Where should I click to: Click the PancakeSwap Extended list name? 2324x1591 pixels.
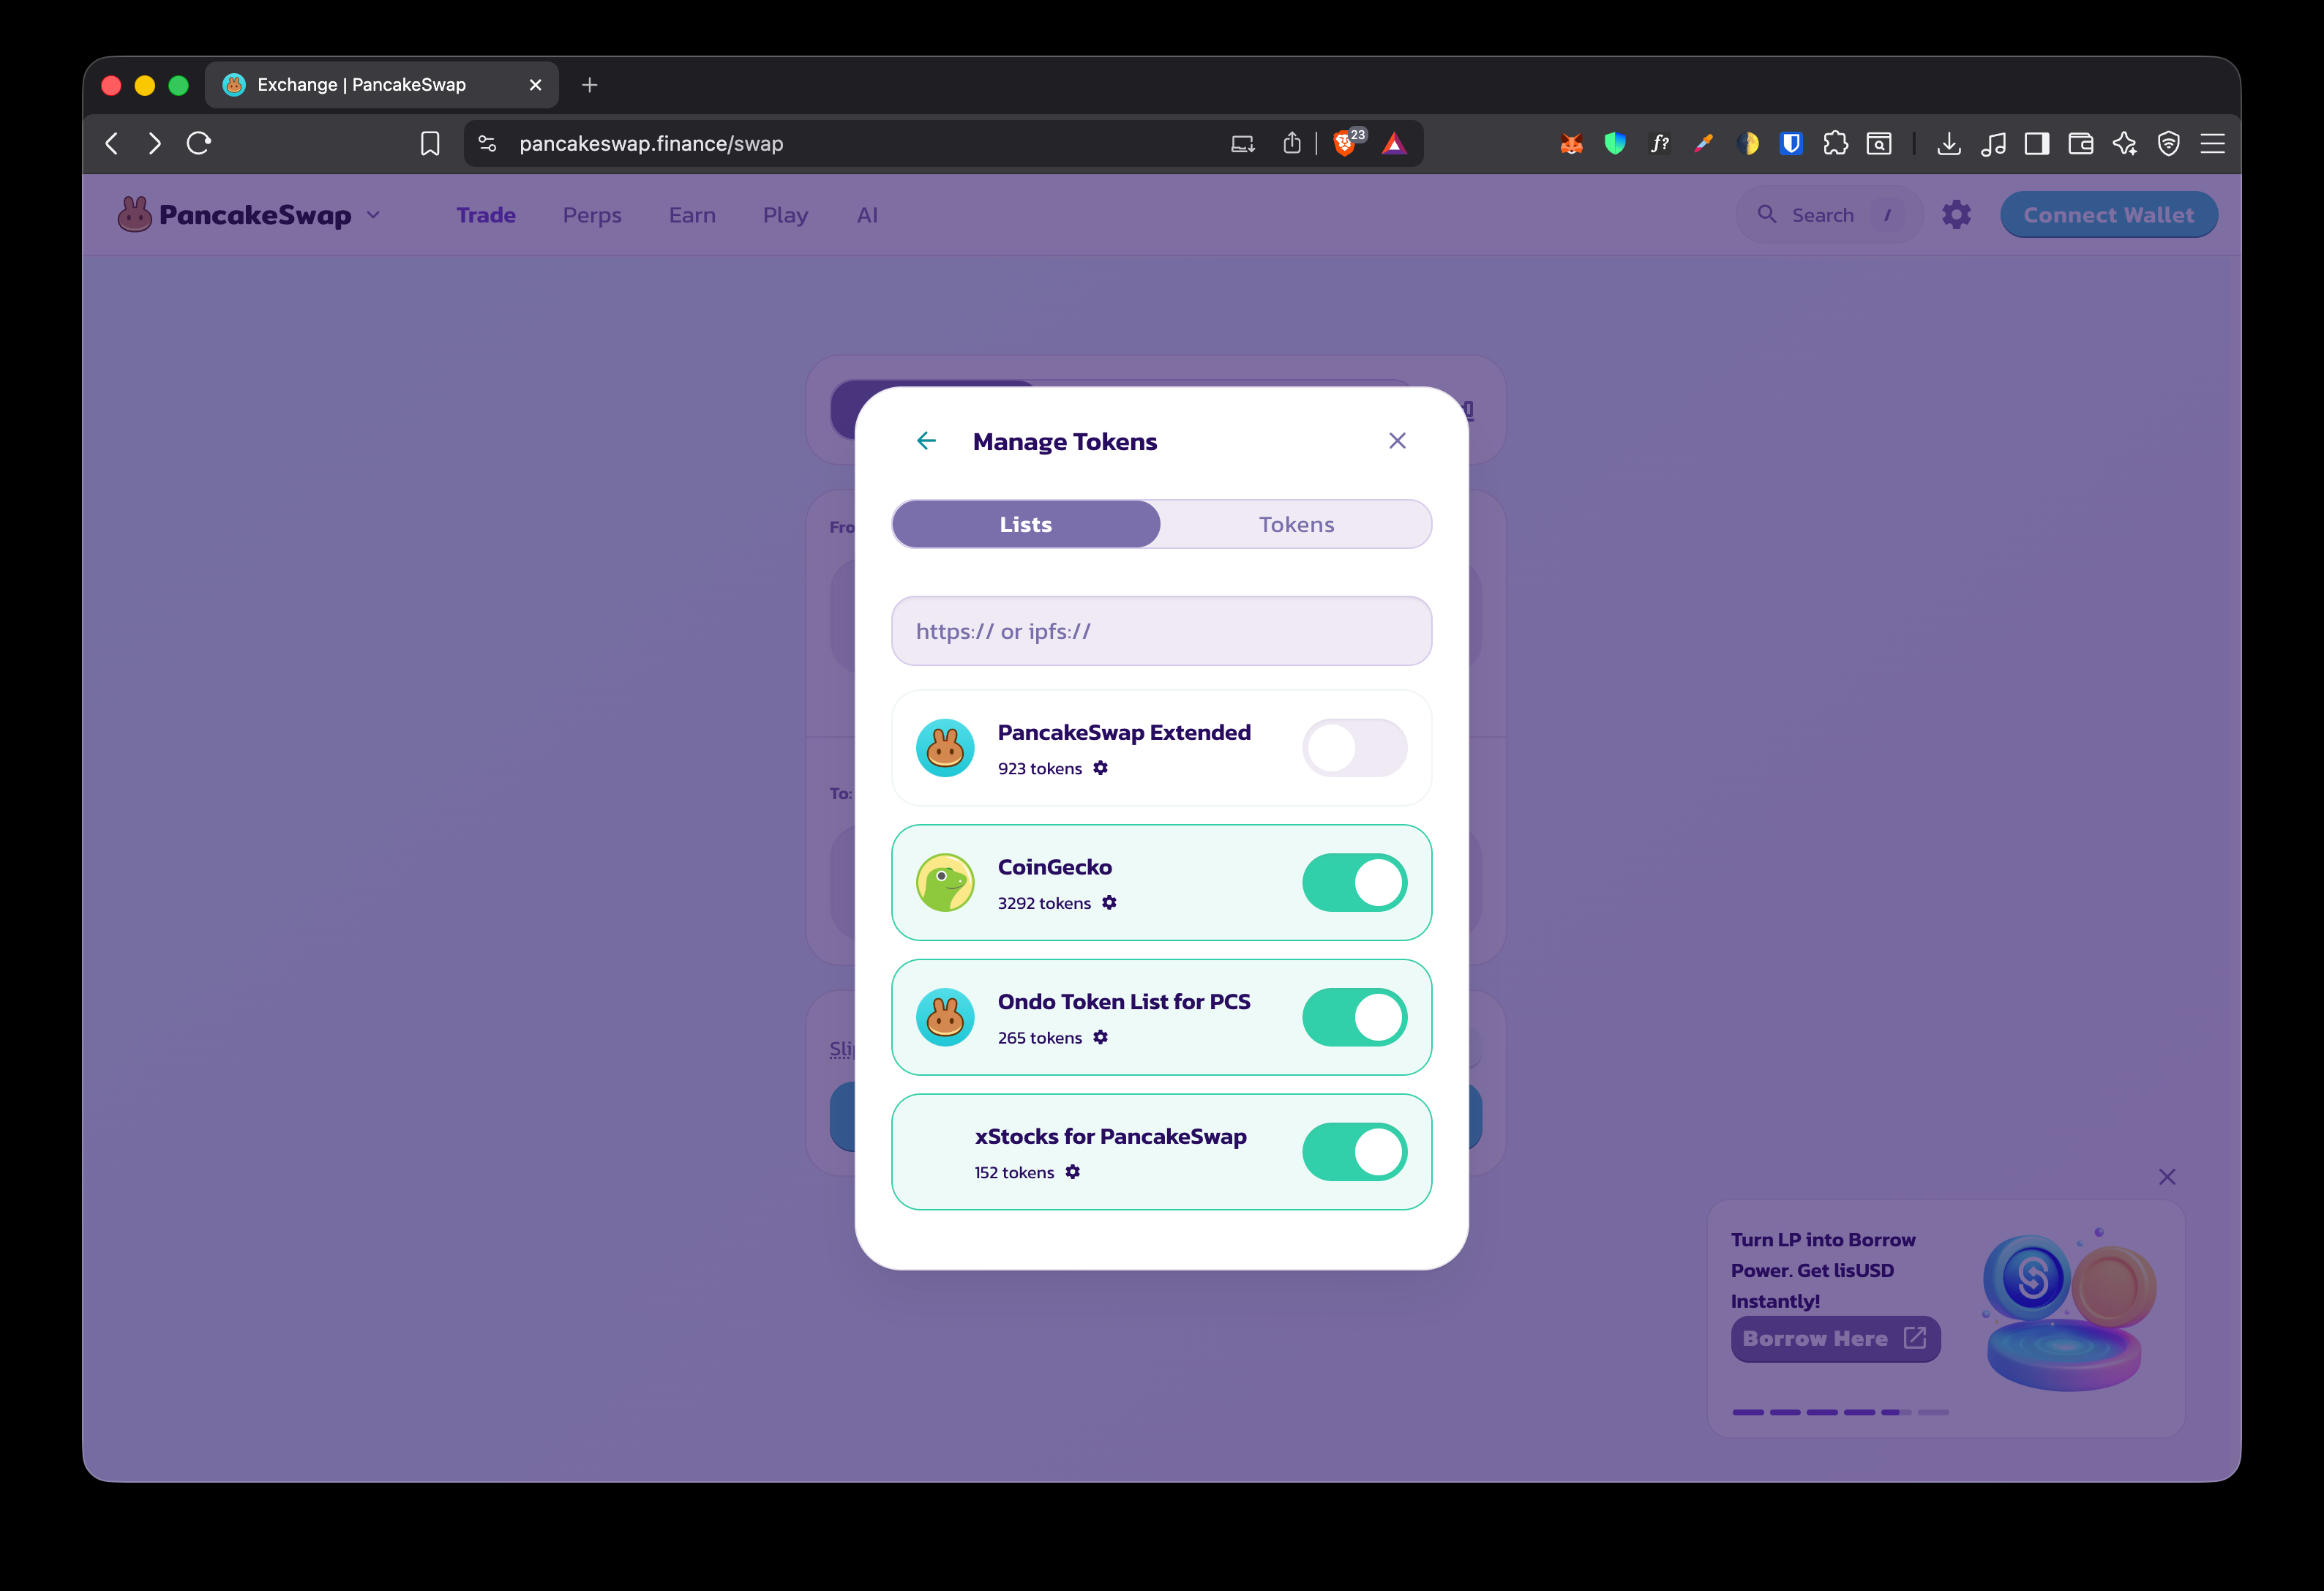tap(1124, 732)
